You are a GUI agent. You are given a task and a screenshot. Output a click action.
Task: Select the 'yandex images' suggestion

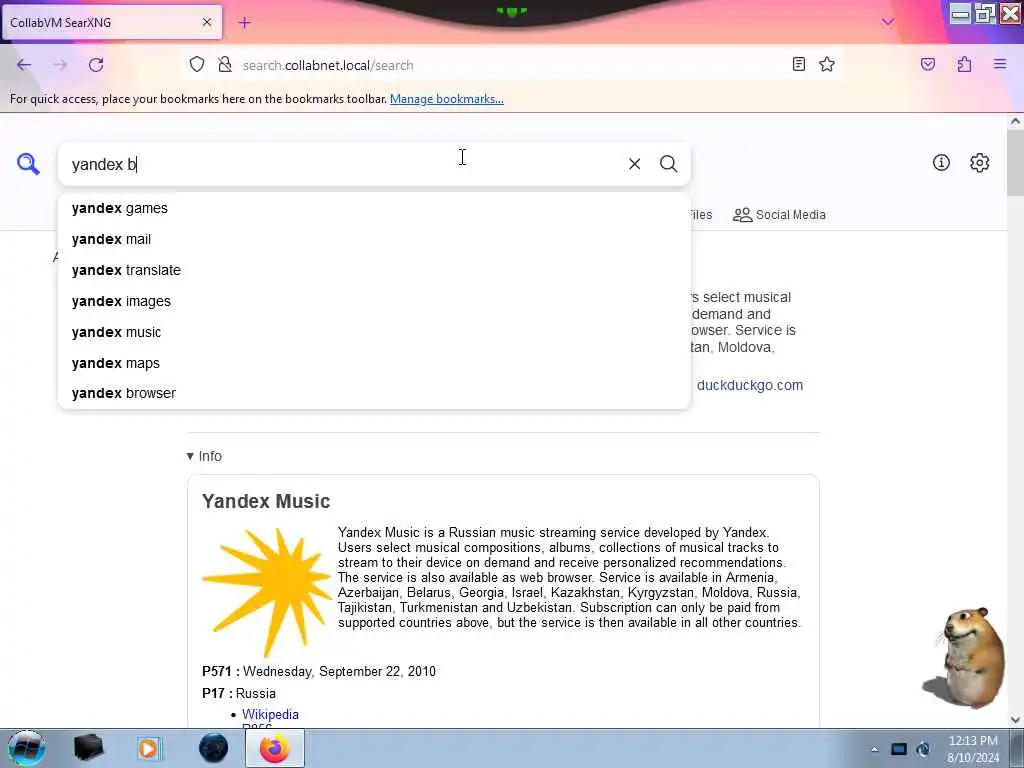point(374,301)
